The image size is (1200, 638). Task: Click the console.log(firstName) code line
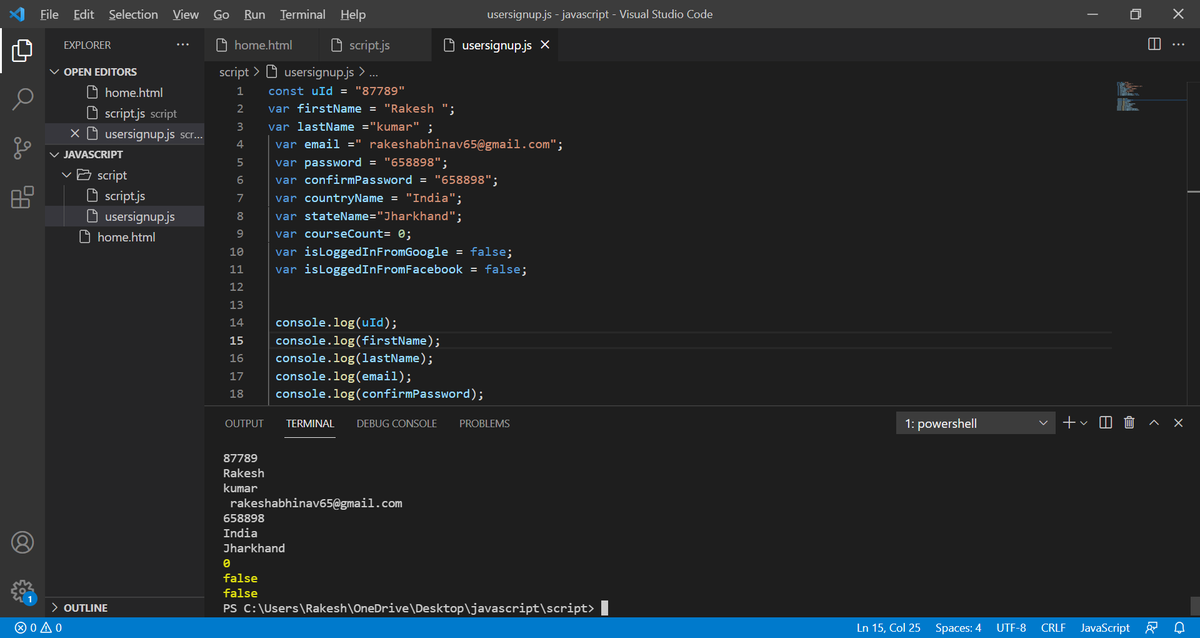click(358, 341)
